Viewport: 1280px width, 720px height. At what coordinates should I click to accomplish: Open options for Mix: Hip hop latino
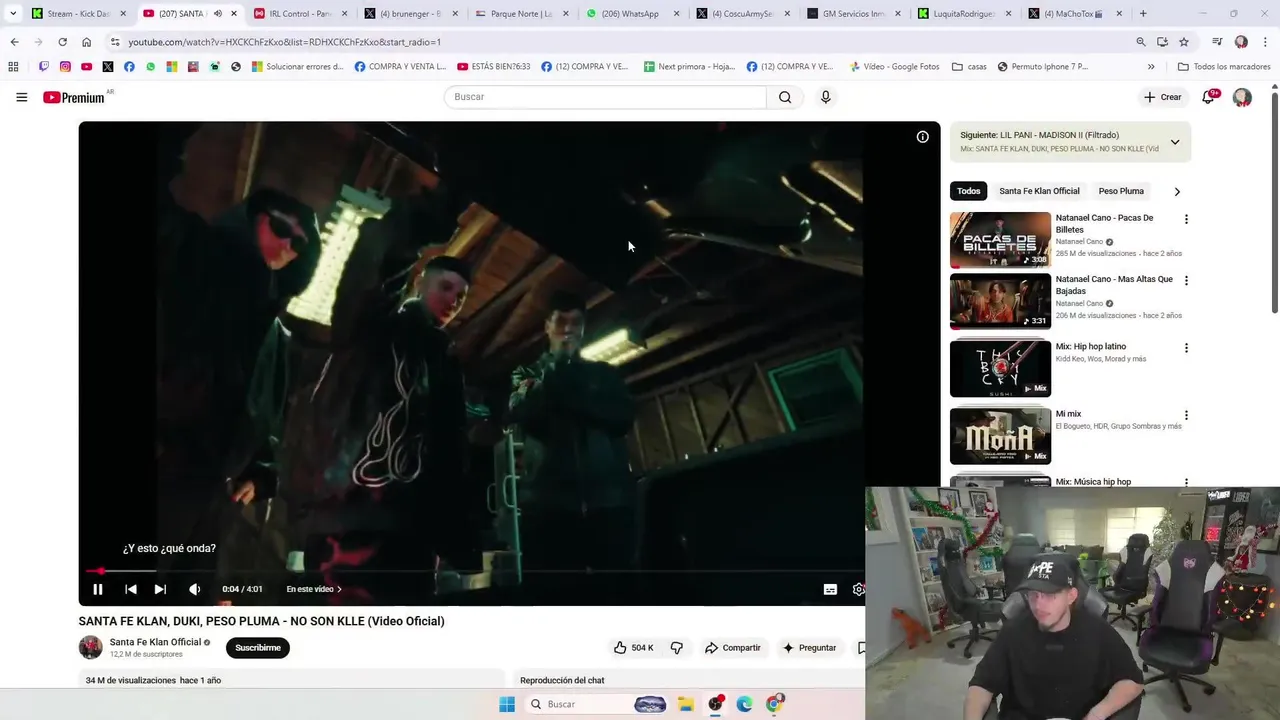[1186, 348]
